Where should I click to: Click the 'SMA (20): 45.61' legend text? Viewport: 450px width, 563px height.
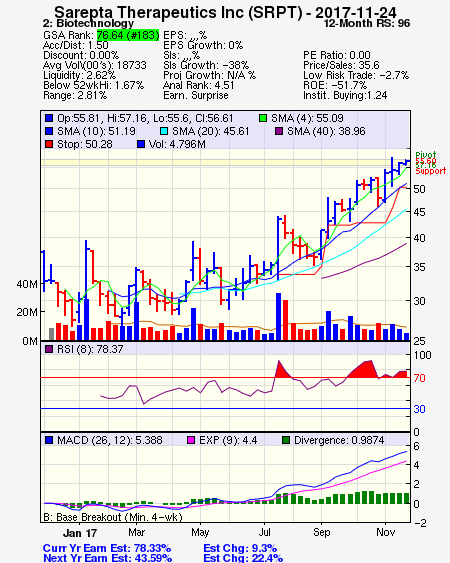pyautogui.click(x=210, y=131)
